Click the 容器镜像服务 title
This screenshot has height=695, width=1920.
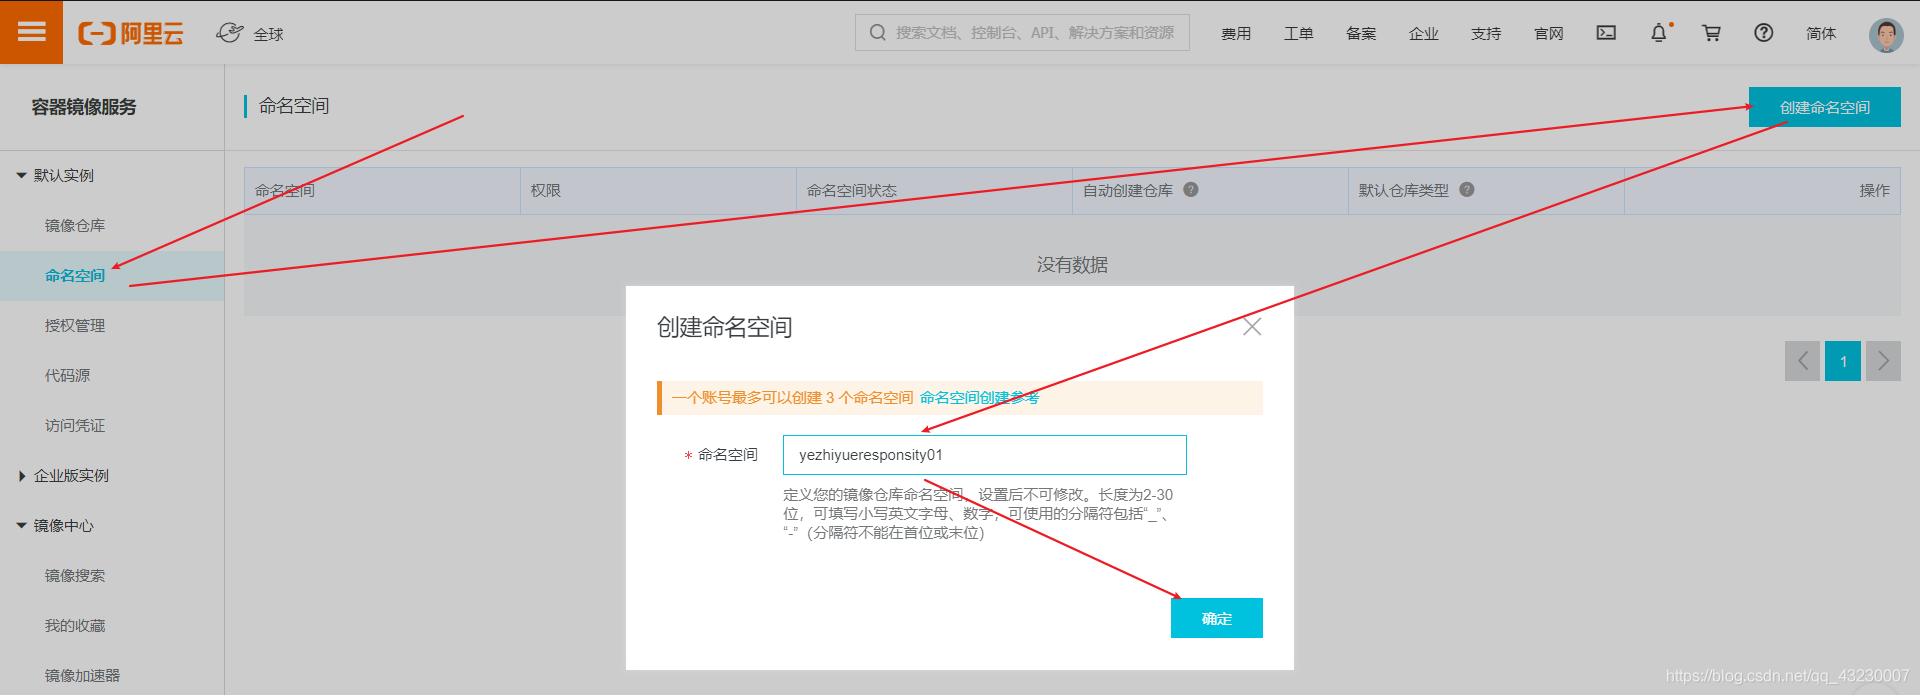point(84,107)
